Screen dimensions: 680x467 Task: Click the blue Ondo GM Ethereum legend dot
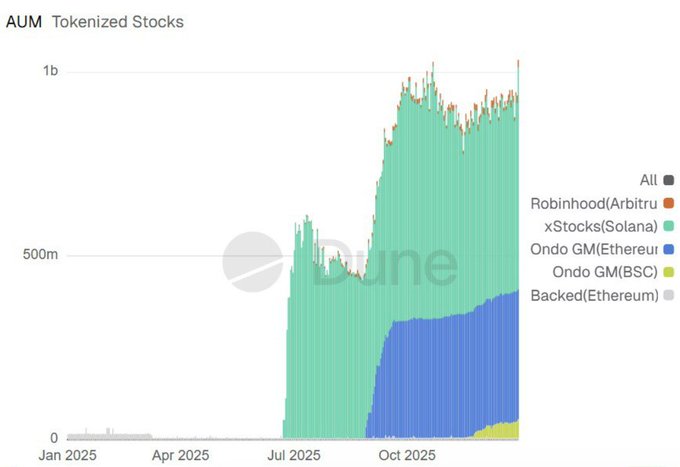668,250
